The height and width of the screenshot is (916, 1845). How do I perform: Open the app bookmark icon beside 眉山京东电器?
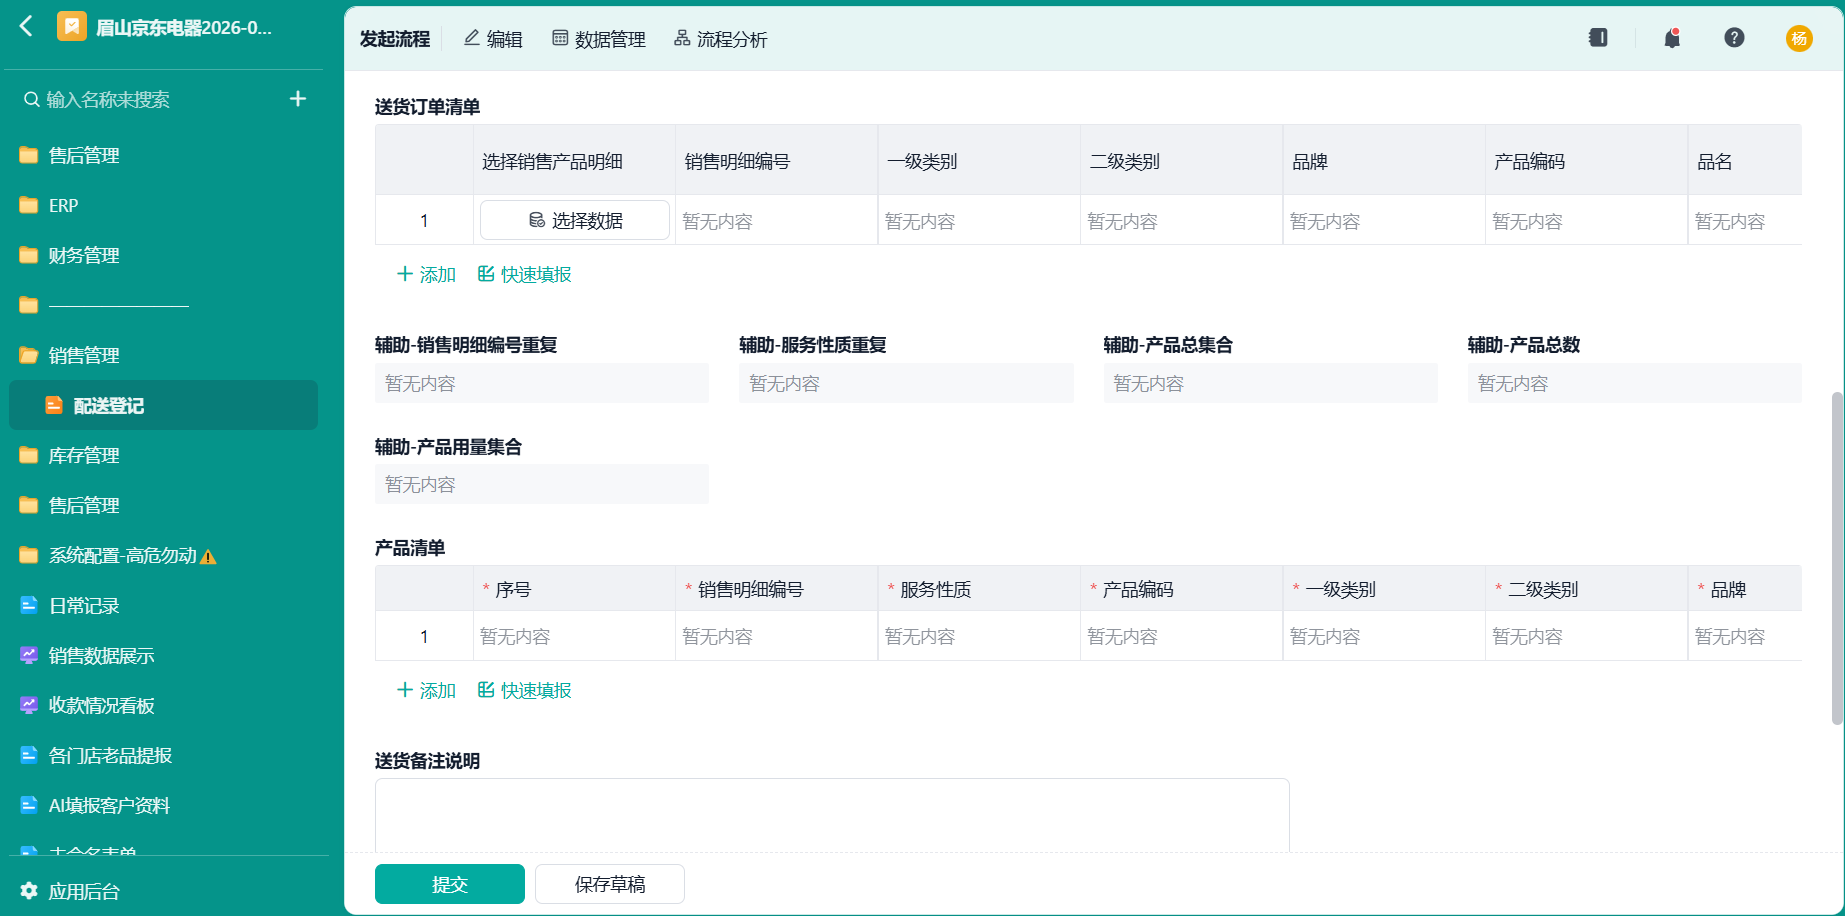pyautogui.click(x=72, y=26)
